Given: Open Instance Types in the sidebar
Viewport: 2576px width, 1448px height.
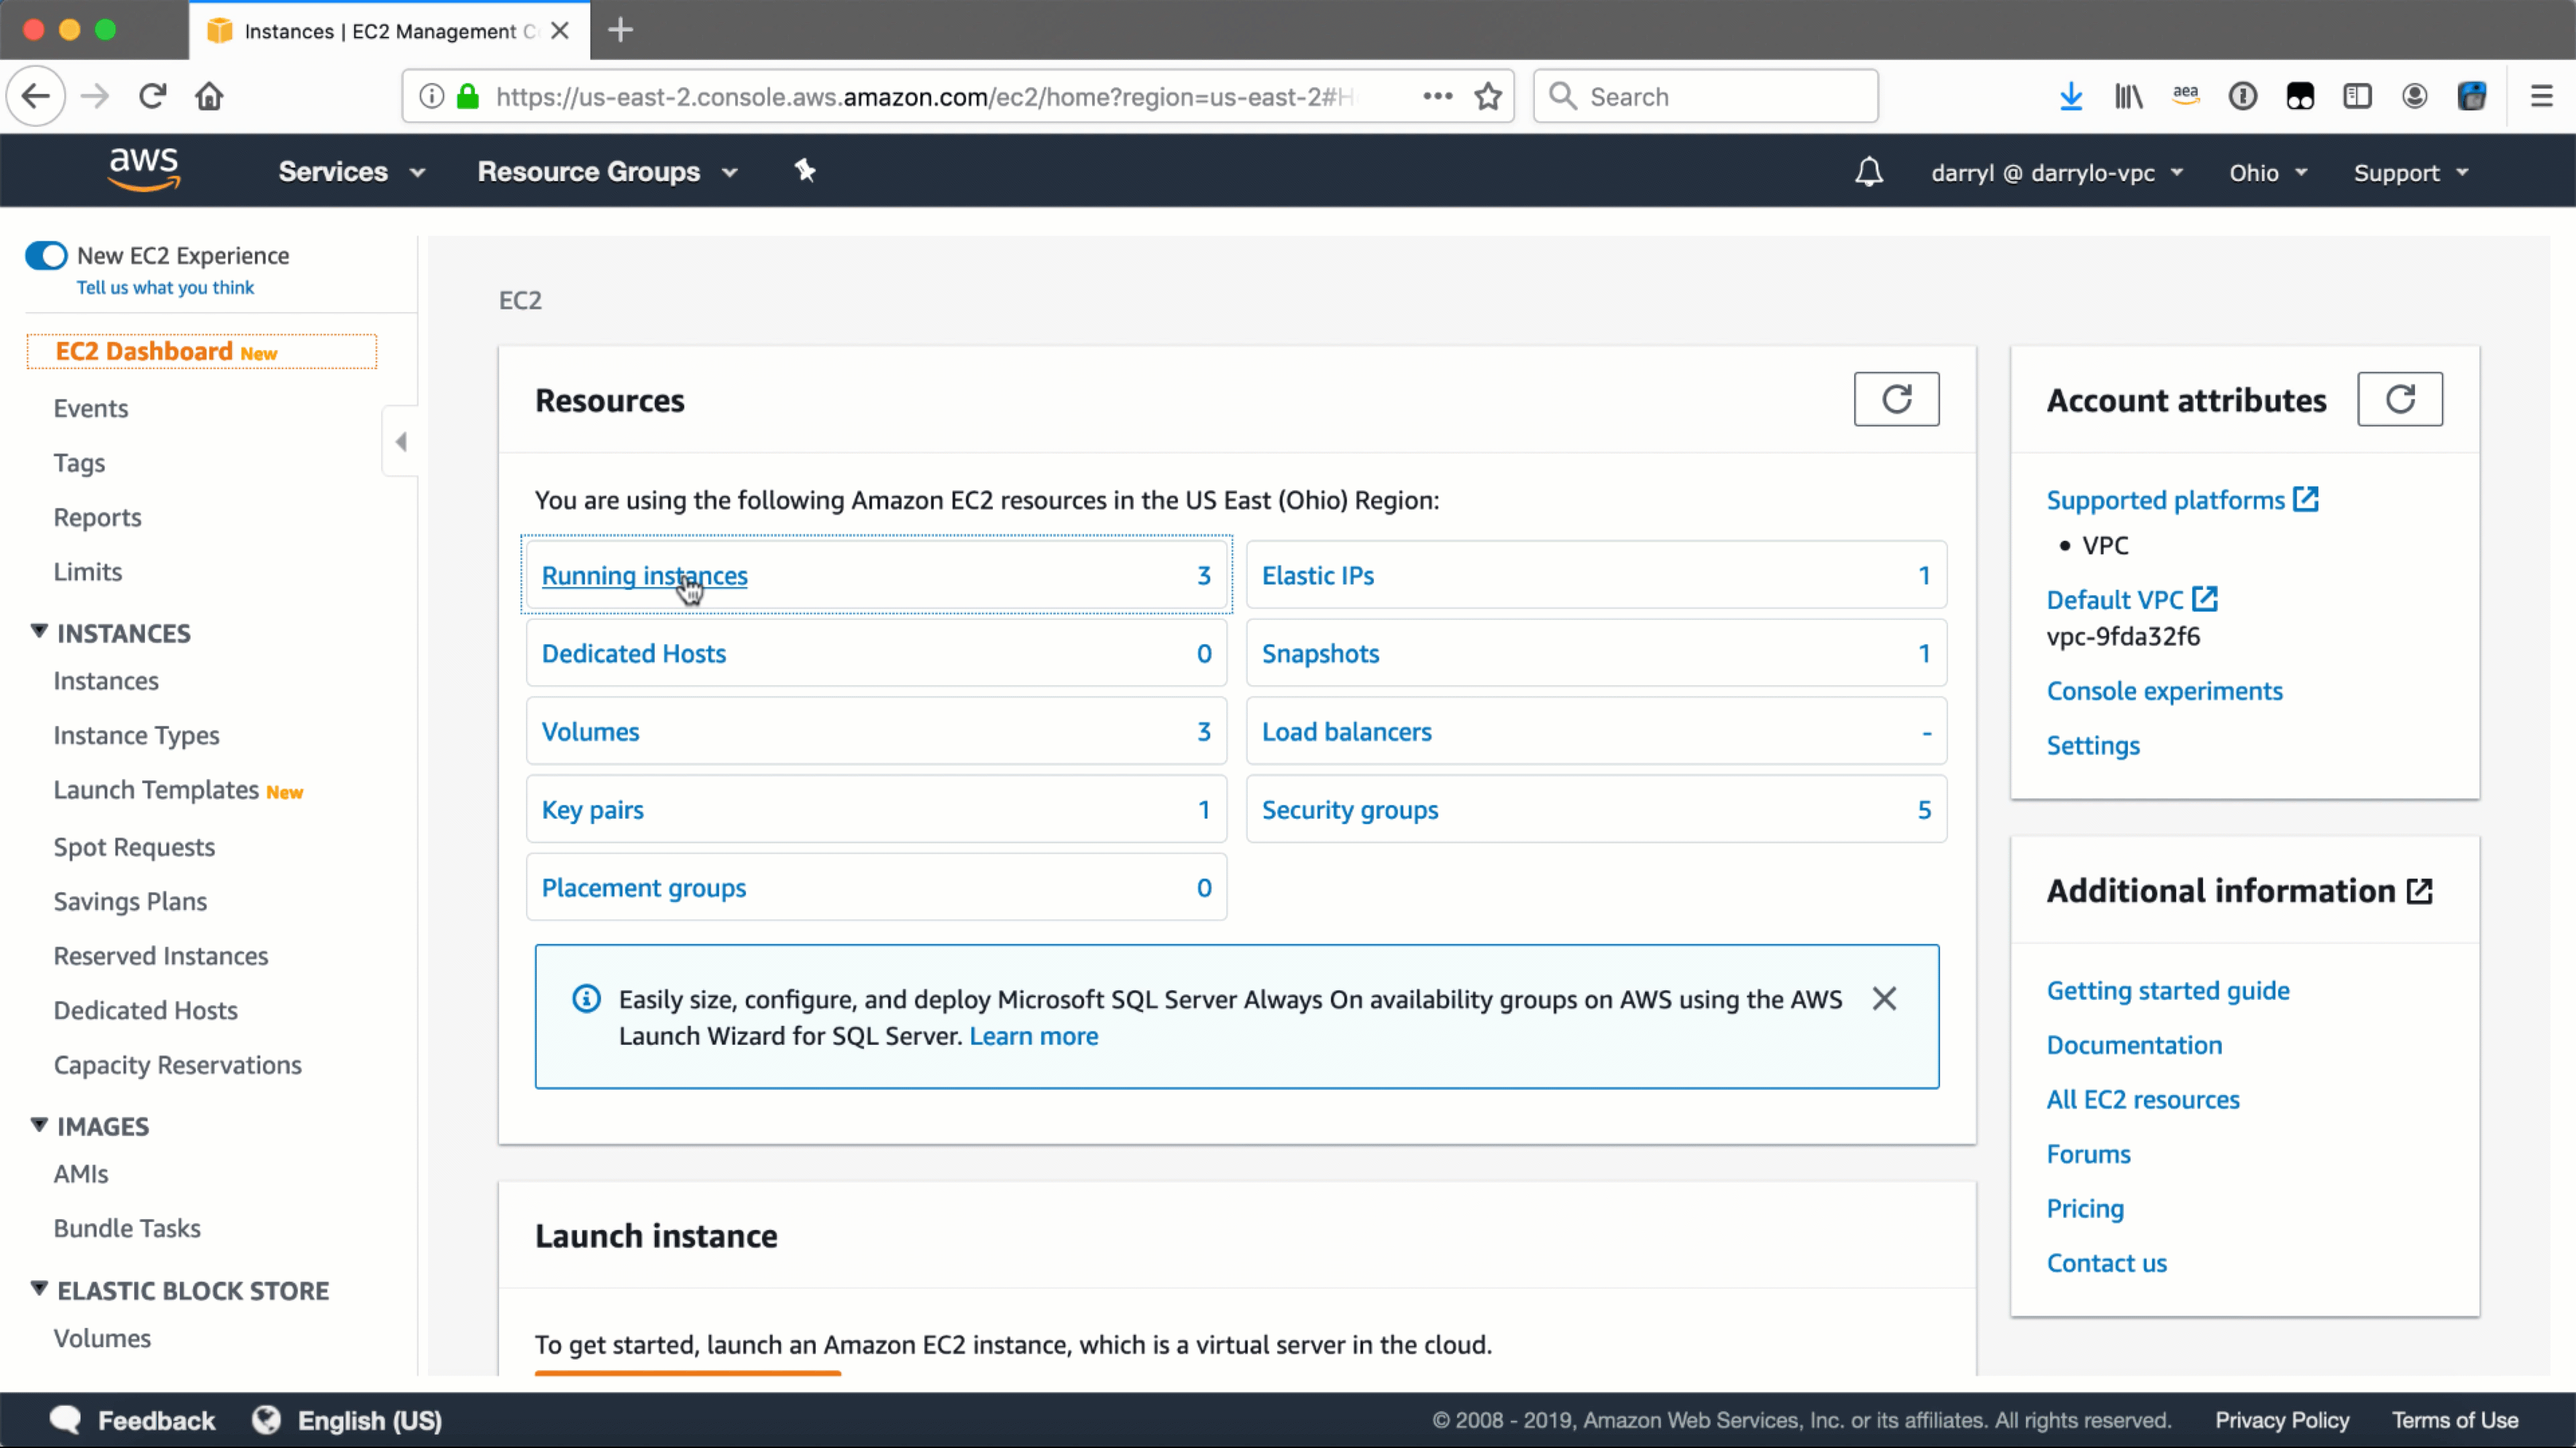Looking at the screenshot, I should click(x=137, y=735).
